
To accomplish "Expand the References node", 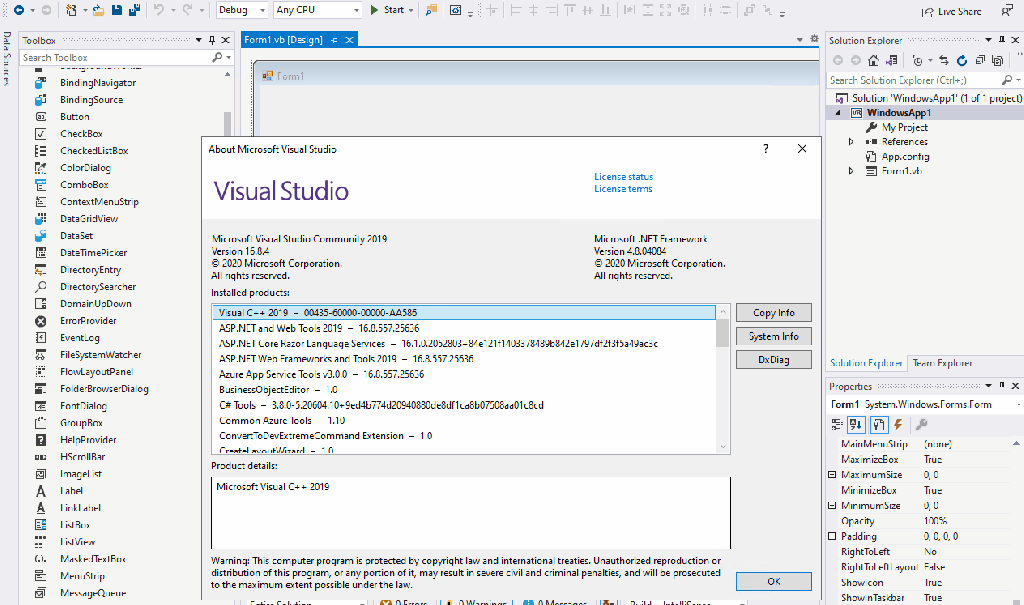I will [x=851, y=142].
